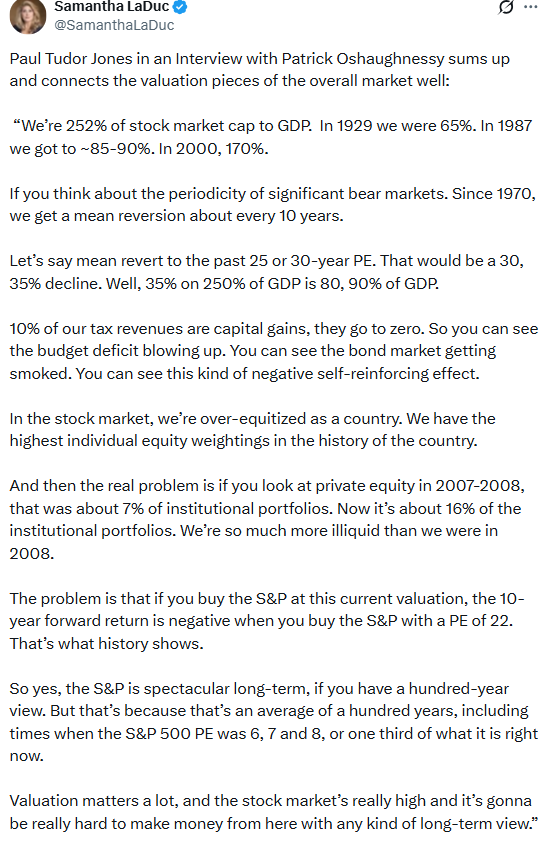The height and width of the screenshot is (850, 551).
Task: Click the '10-year forward return is negative' paragraph
Action: 267,621
